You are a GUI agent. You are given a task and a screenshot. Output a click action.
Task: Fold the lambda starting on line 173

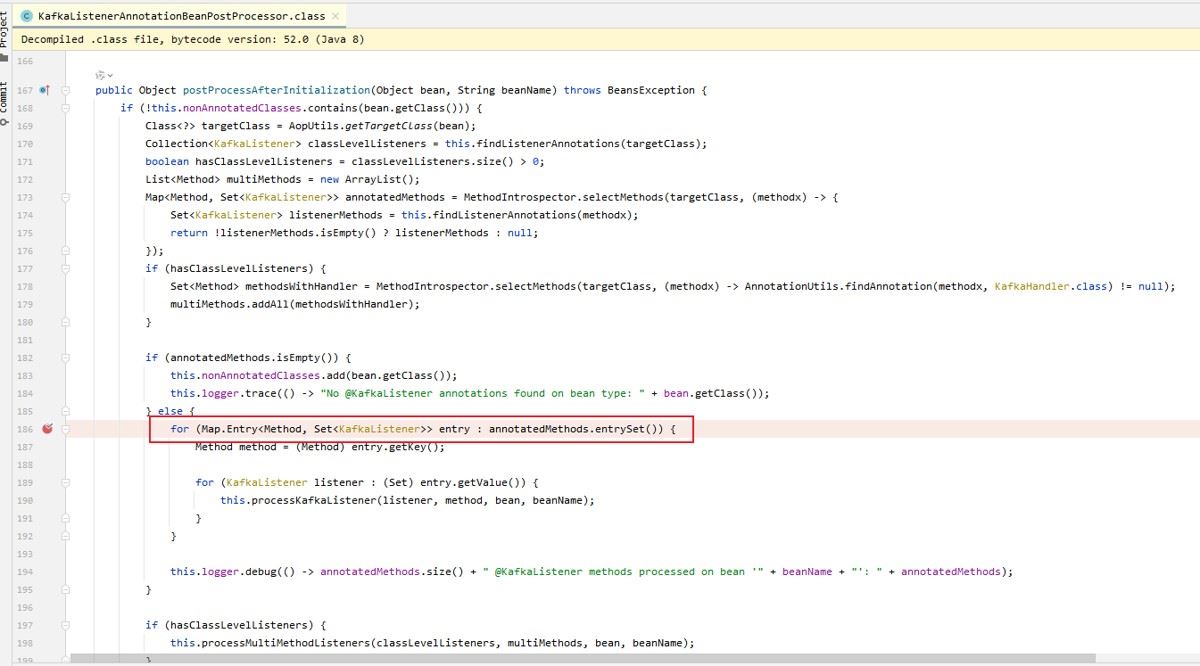pos(66,197)
